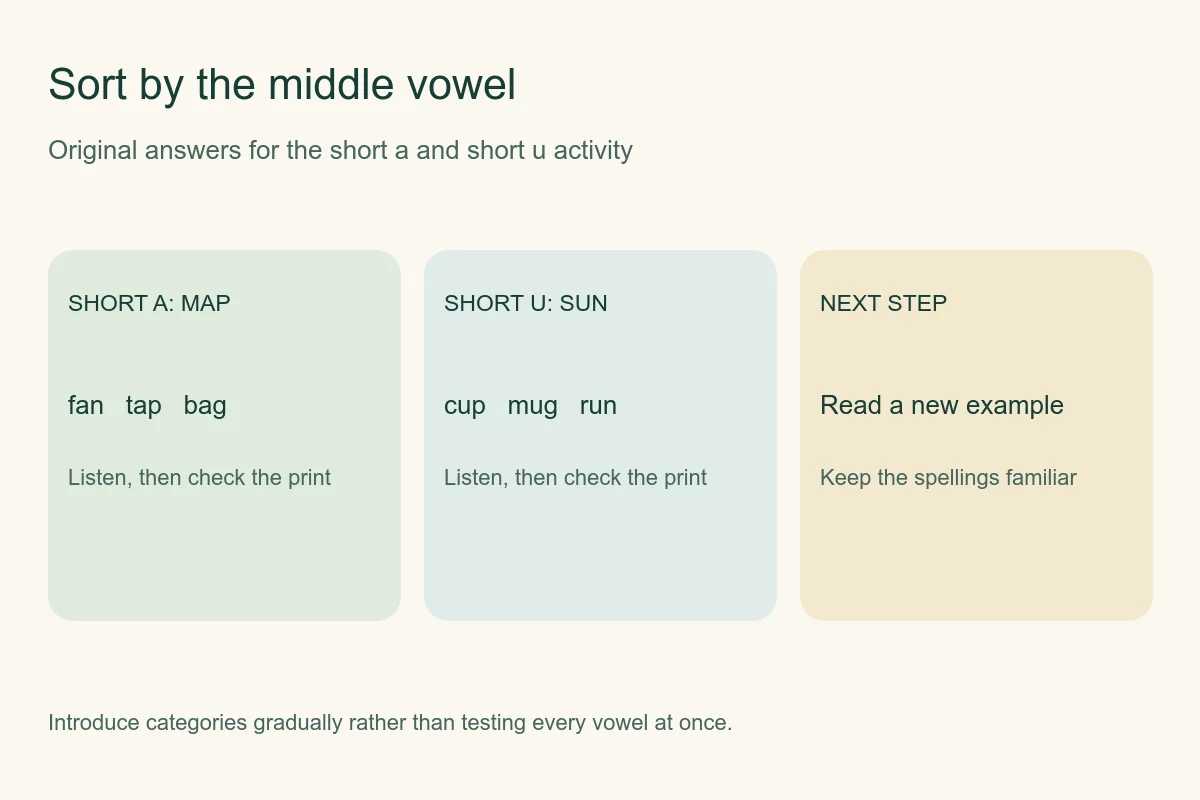The height and width of the screenshot is (800, 1200).
Task: Open the Short U: Sun card heading
Action: coord(526,303)
